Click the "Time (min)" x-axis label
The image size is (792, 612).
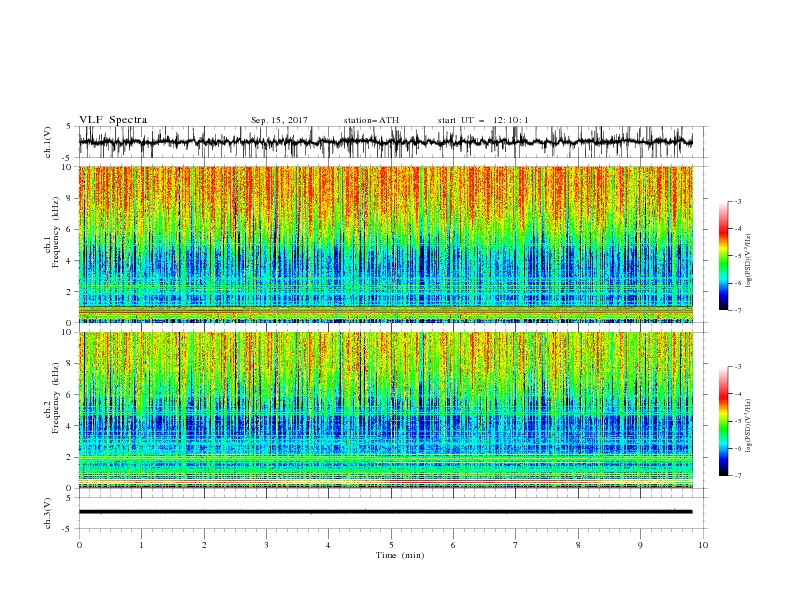400,555
